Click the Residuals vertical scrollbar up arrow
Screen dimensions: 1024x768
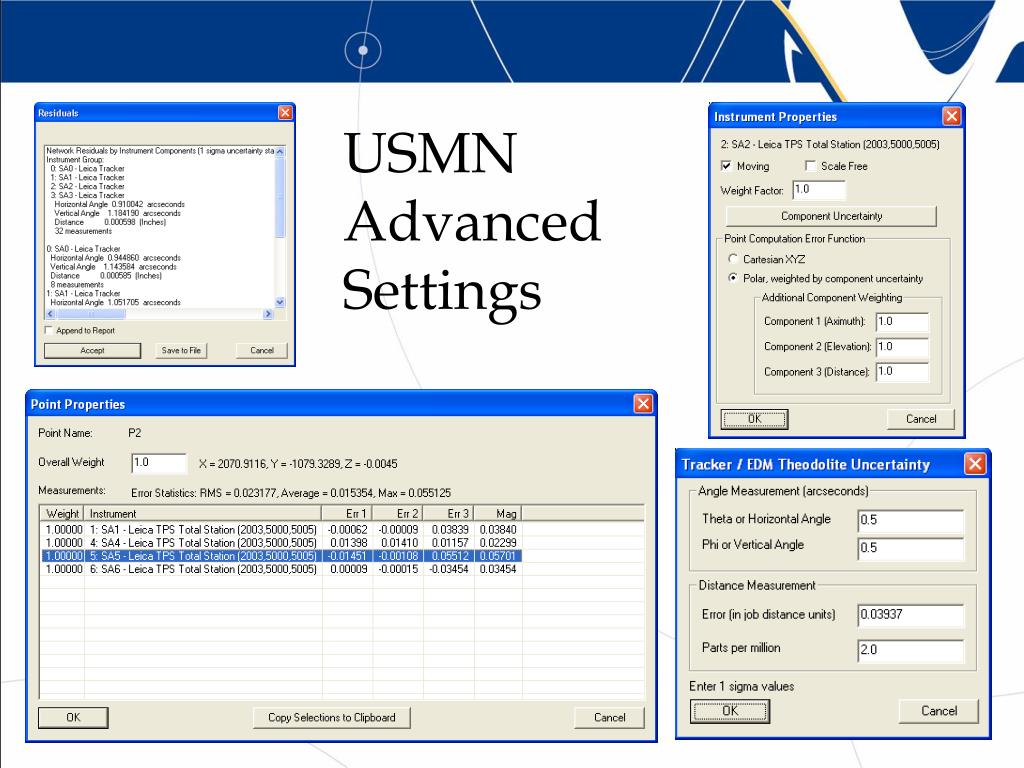click(280, 152)
